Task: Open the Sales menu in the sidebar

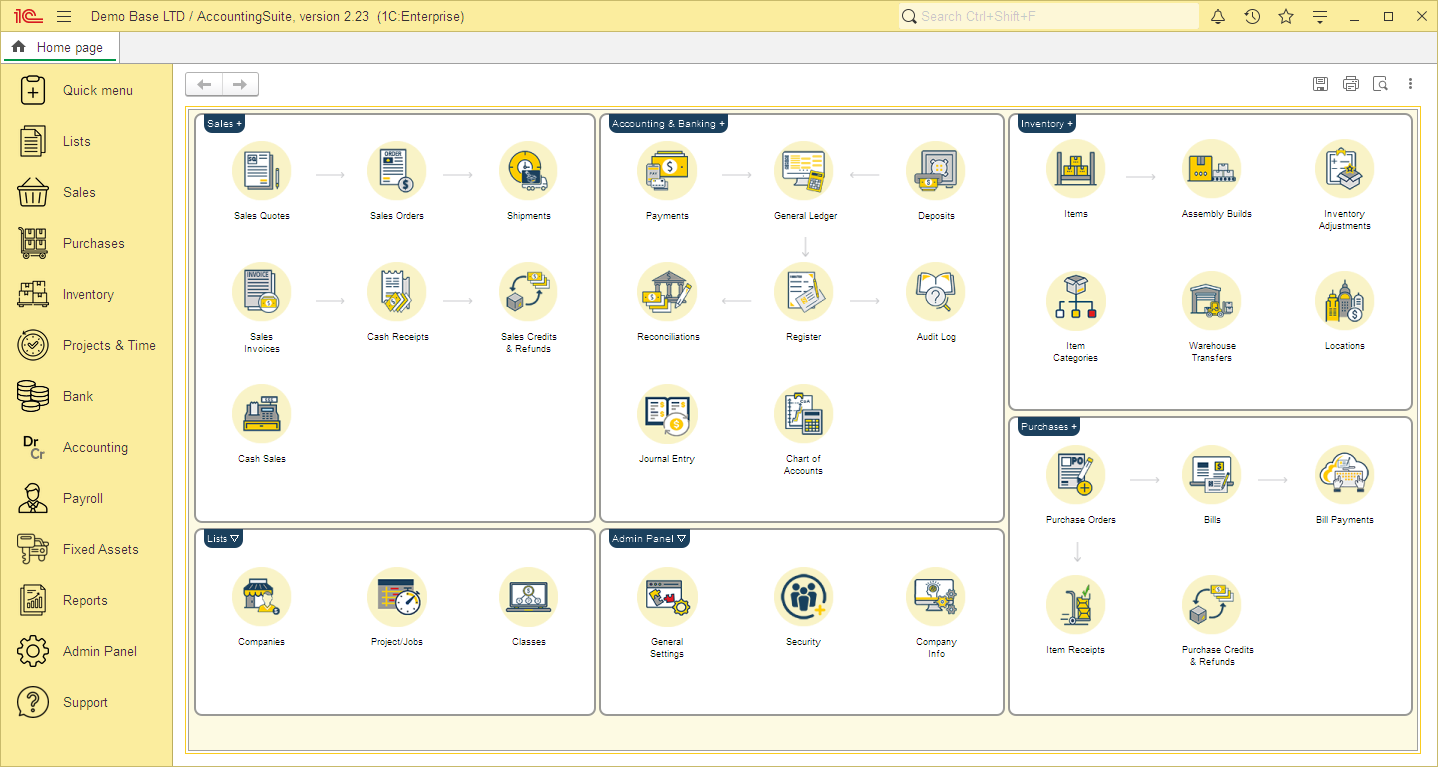Action: (x=80, y=192)
